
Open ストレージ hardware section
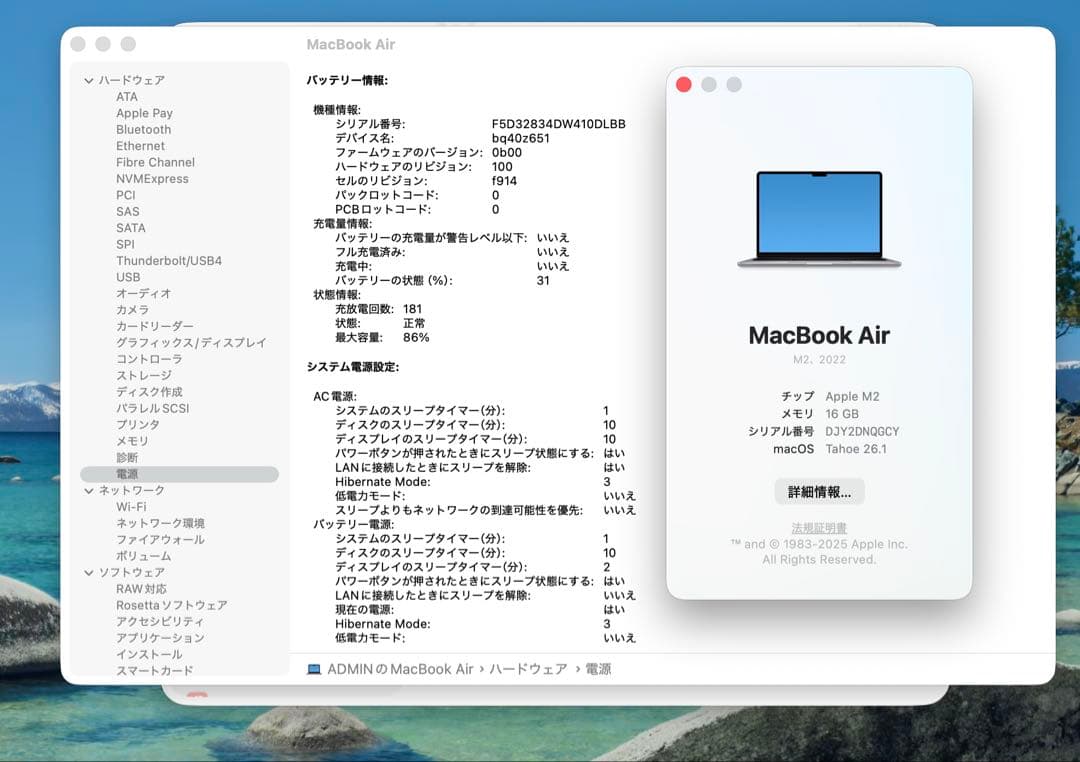pos(144,375)
